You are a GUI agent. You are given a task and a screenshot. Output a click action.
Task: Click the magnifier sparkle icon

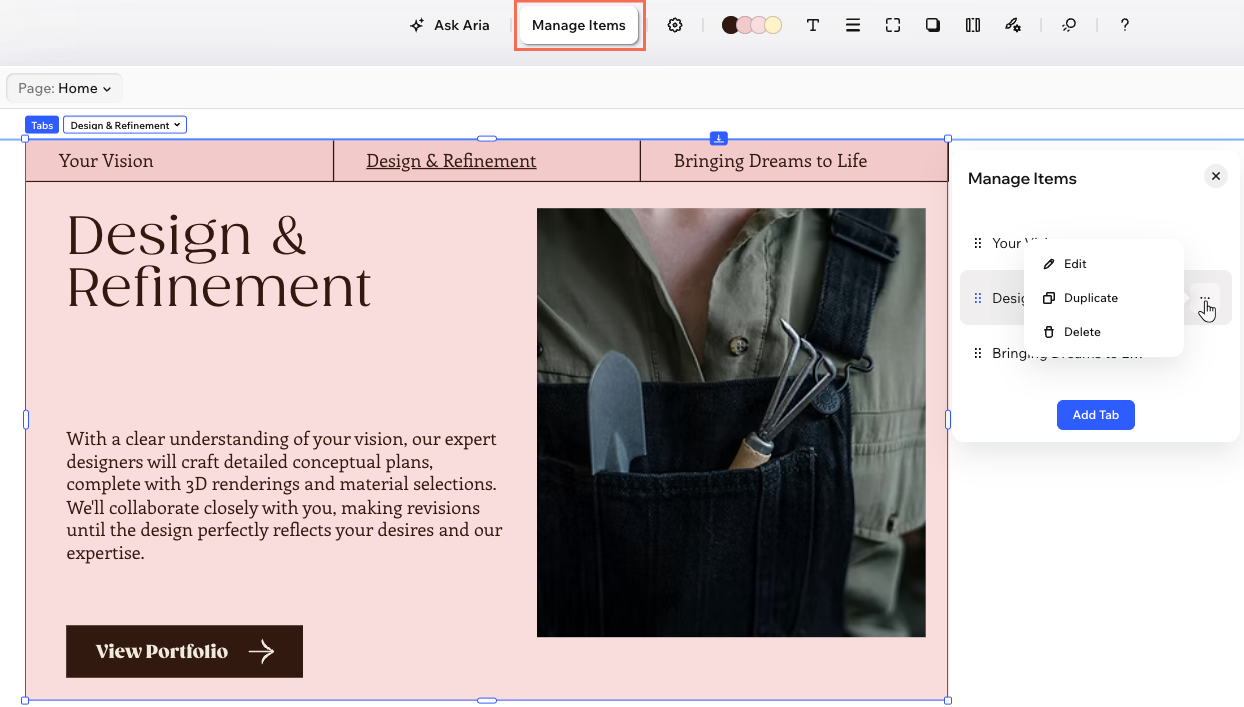pos(1069,25)
